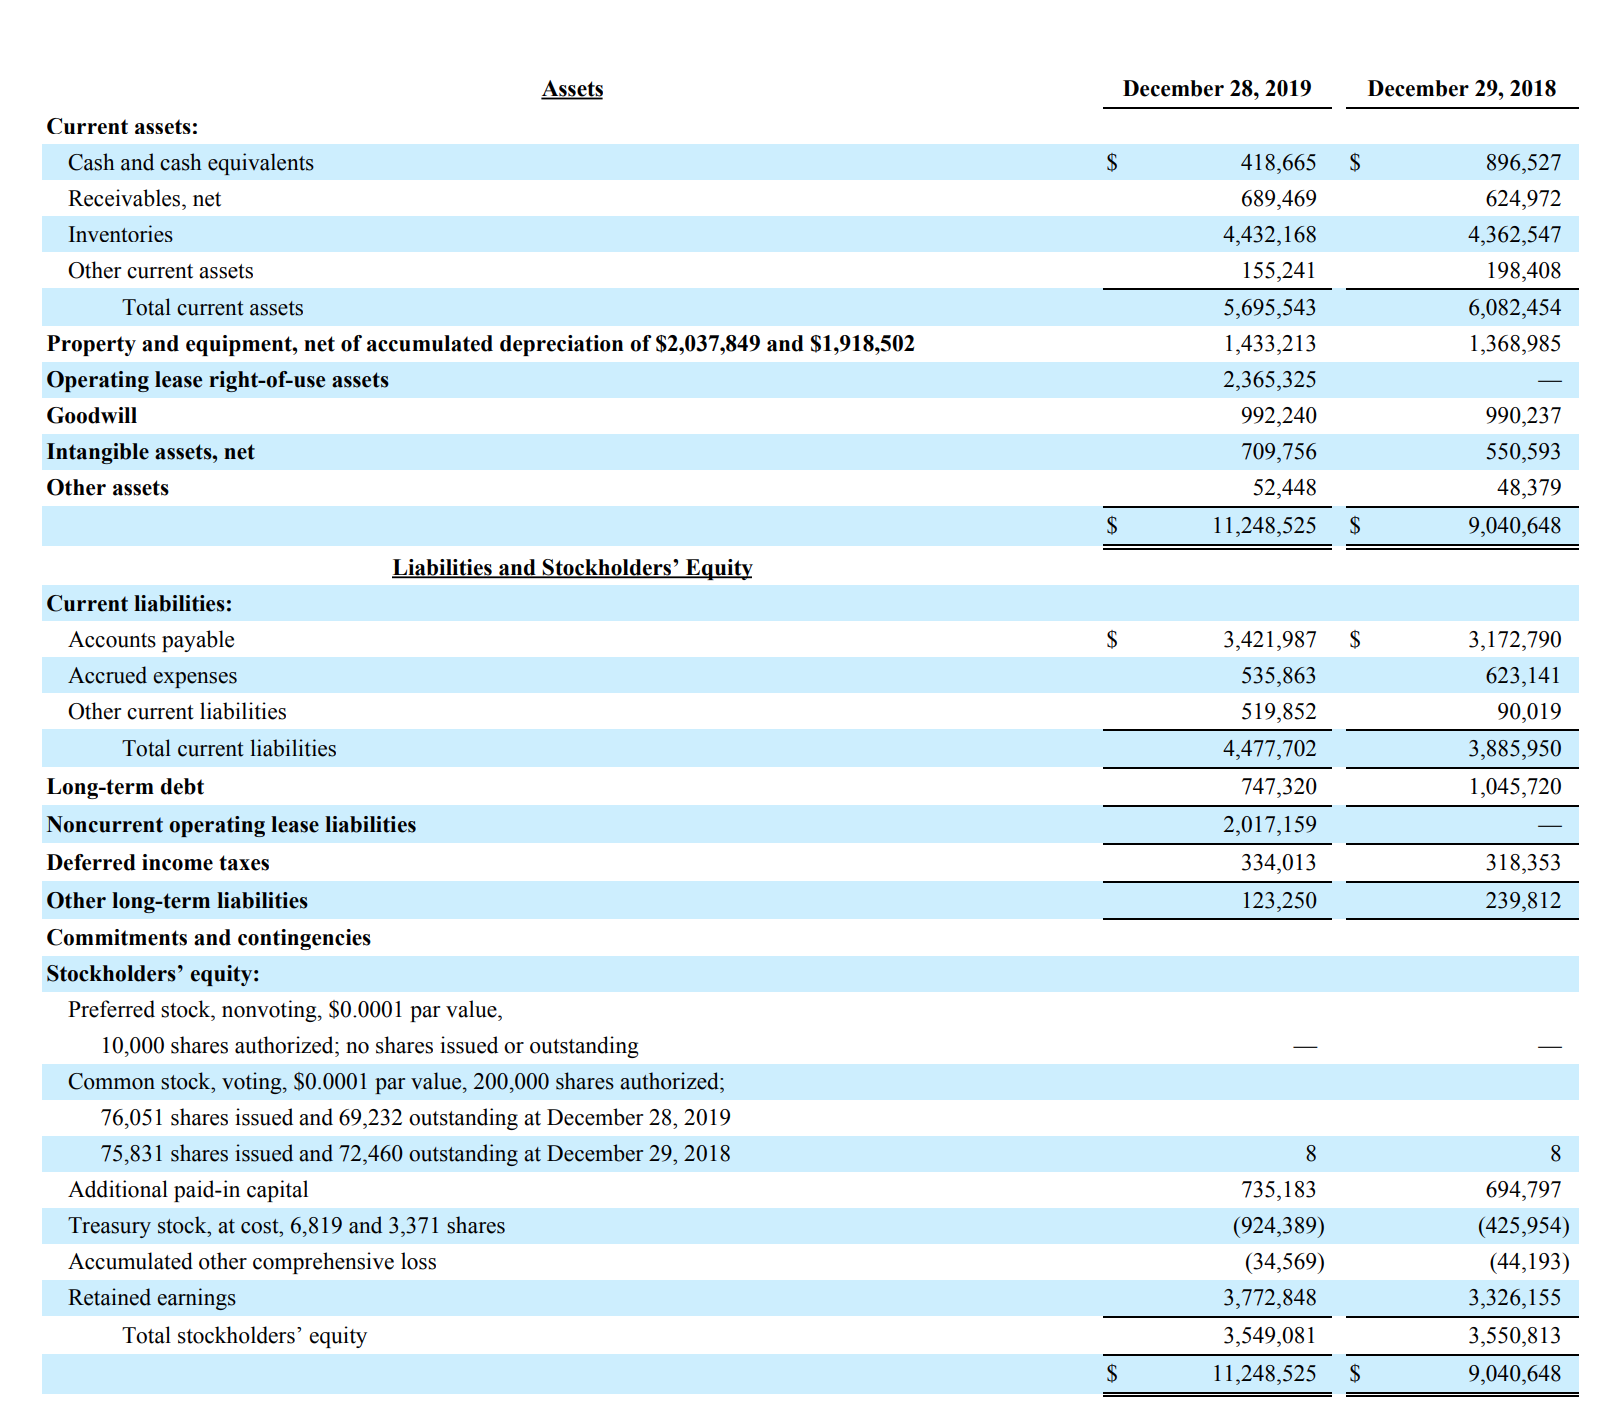Click the 735,183 value

[1278, 1190]
